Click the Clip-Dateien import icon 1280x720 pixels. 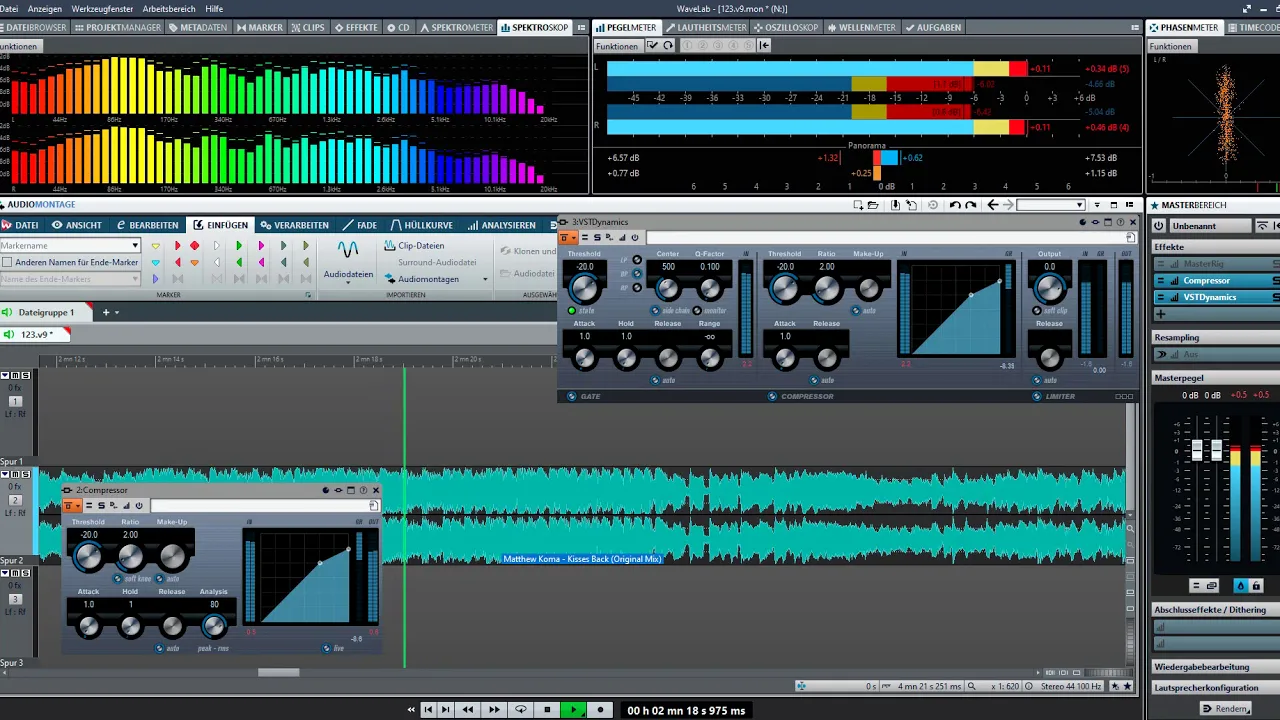click(390, 246)
